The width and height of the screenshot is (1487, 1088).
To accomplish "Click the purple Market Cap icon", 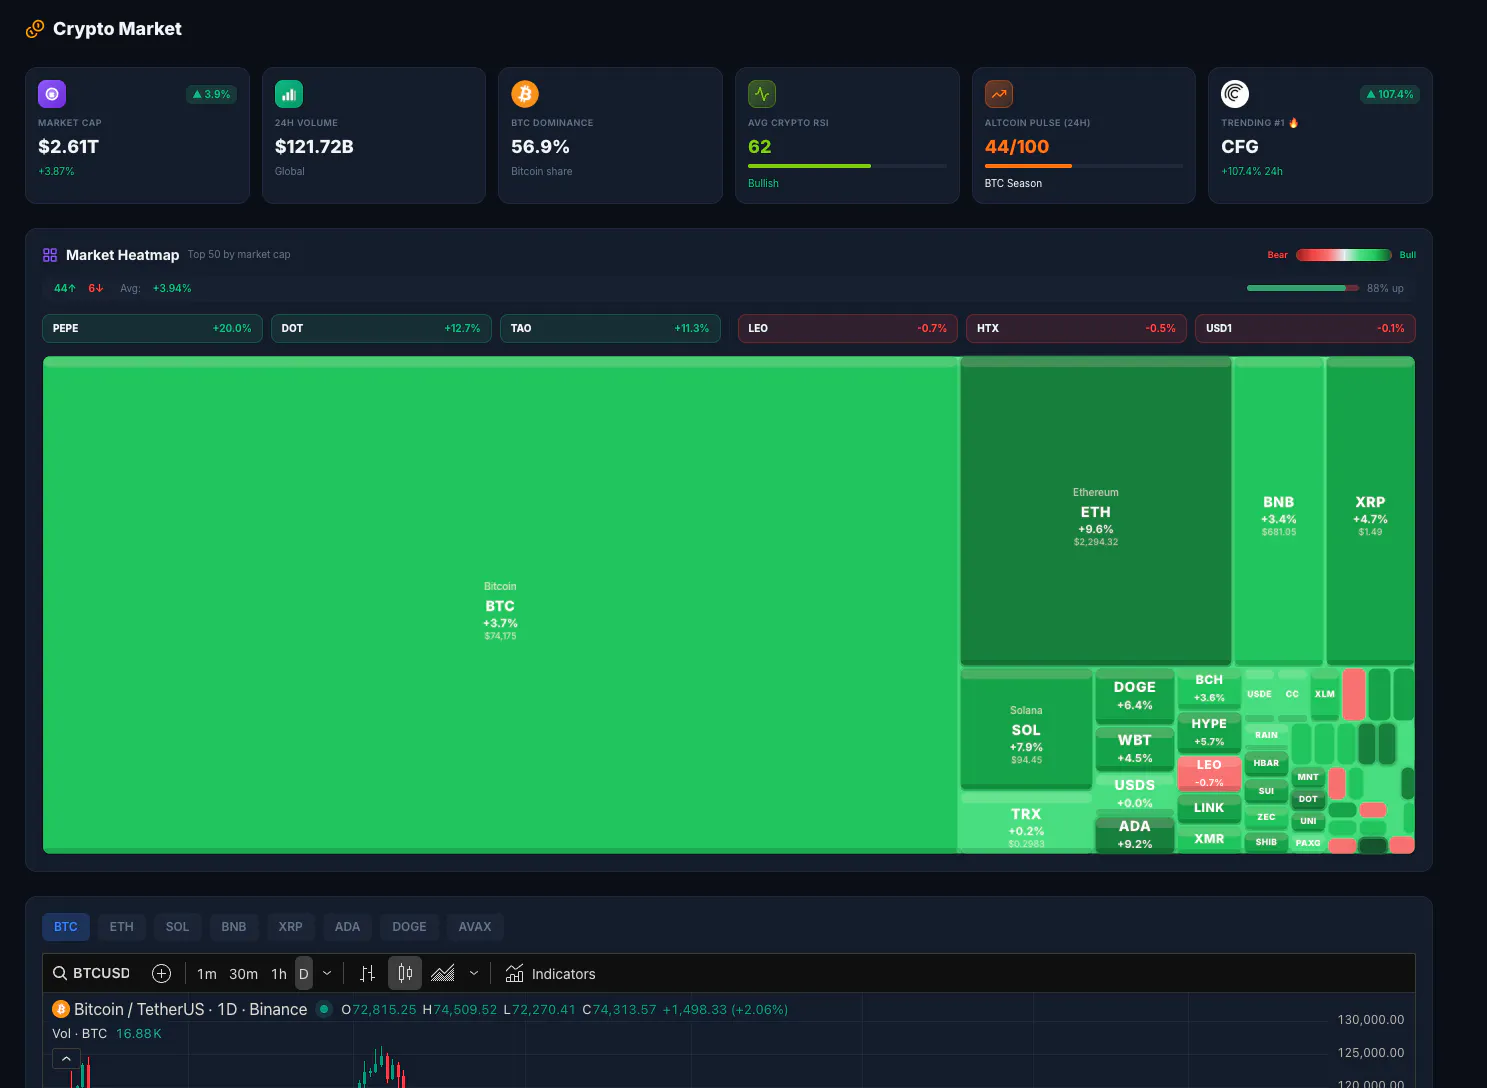I will [x=52, y=94].
